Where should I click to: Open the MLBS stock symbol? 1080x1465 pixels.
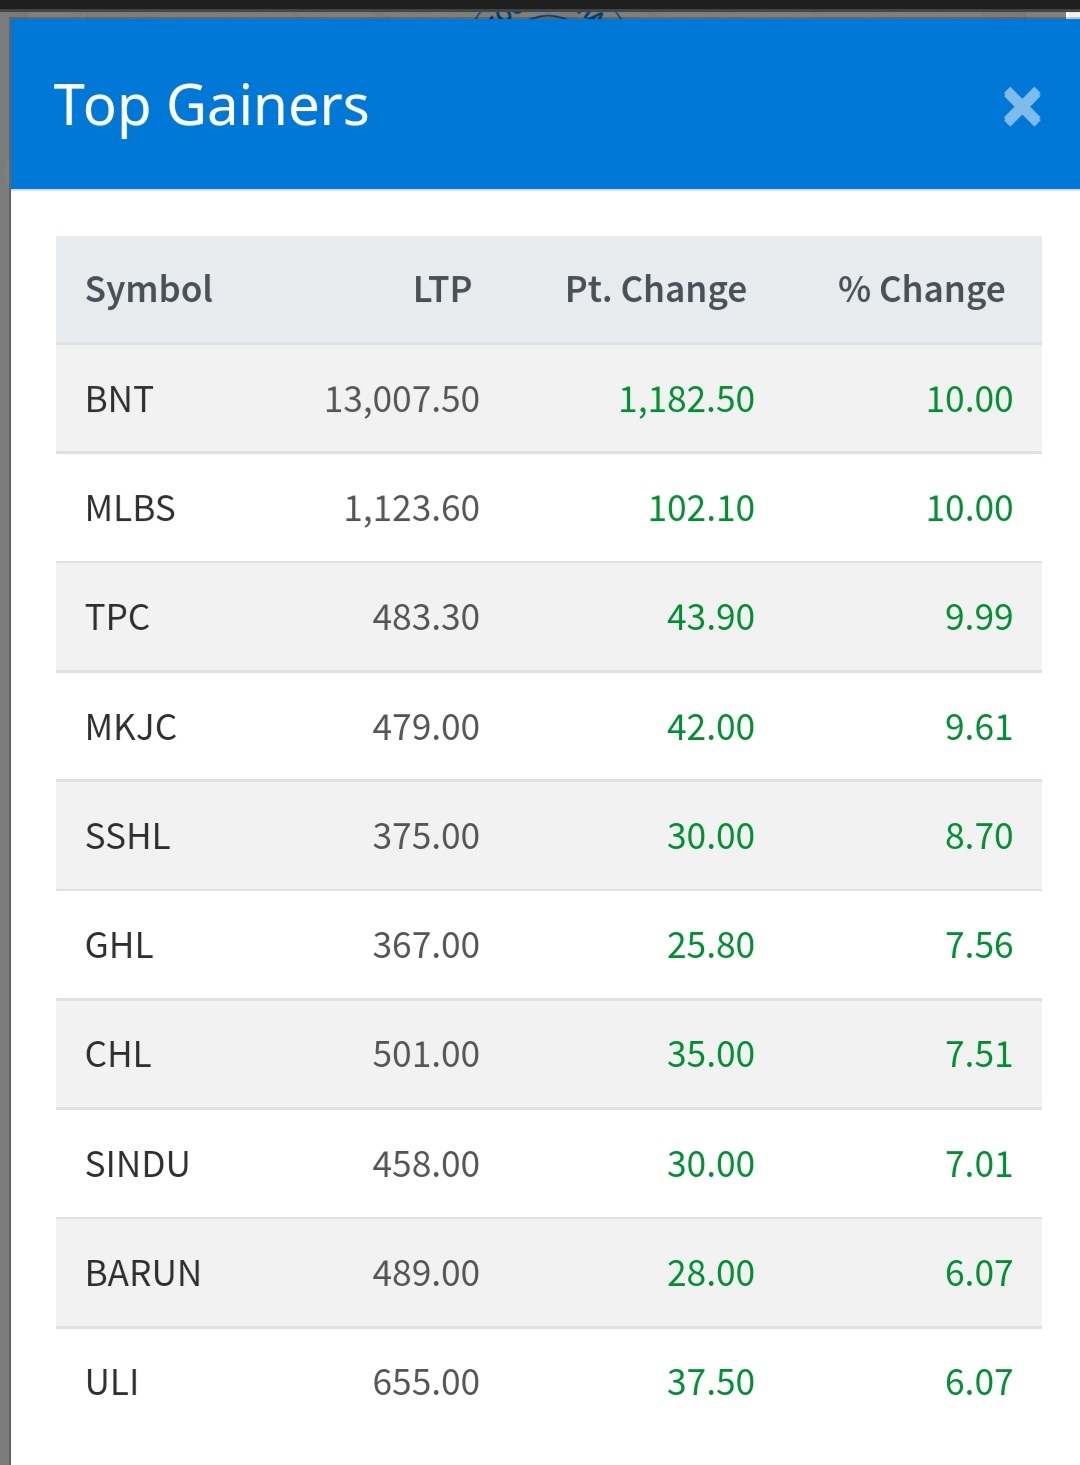[130, 509]
